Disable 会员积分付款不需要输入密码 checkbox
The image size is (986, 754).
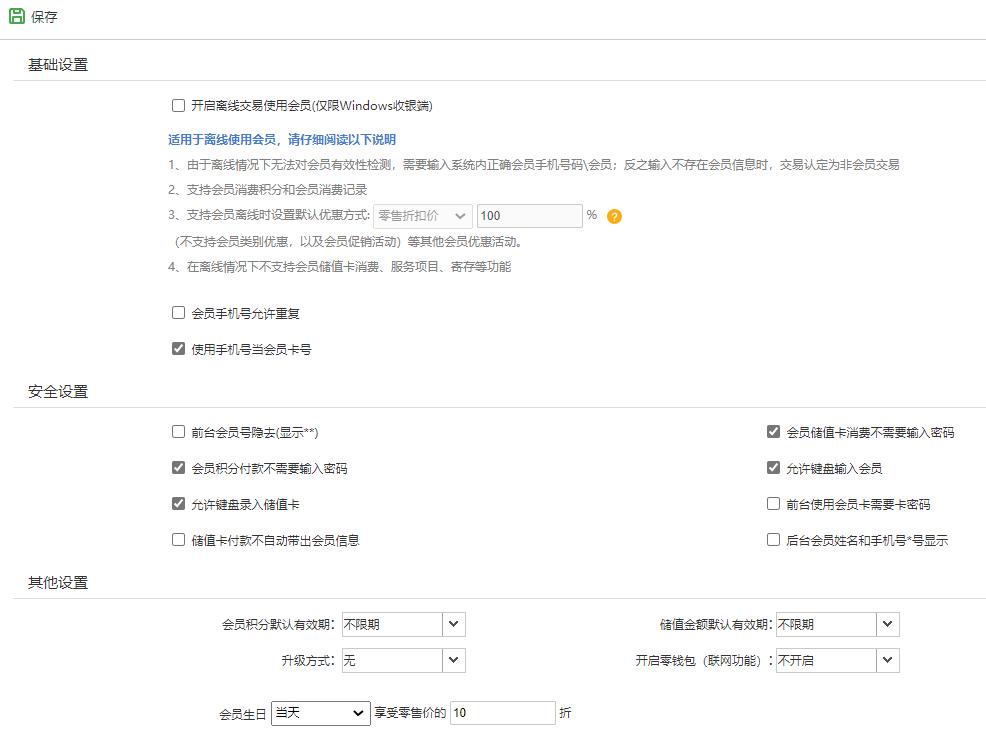pyautogui.click(x=178, y=467)
